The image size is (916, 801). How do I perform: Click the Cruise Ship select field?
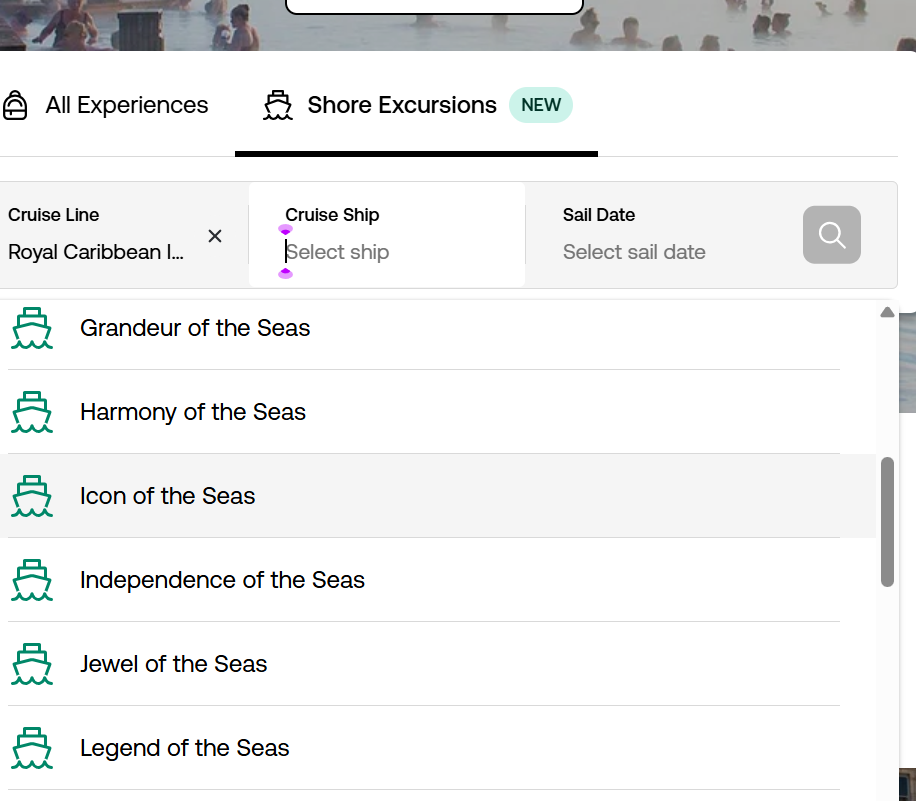pyautogui.click(x=390, y=252)
